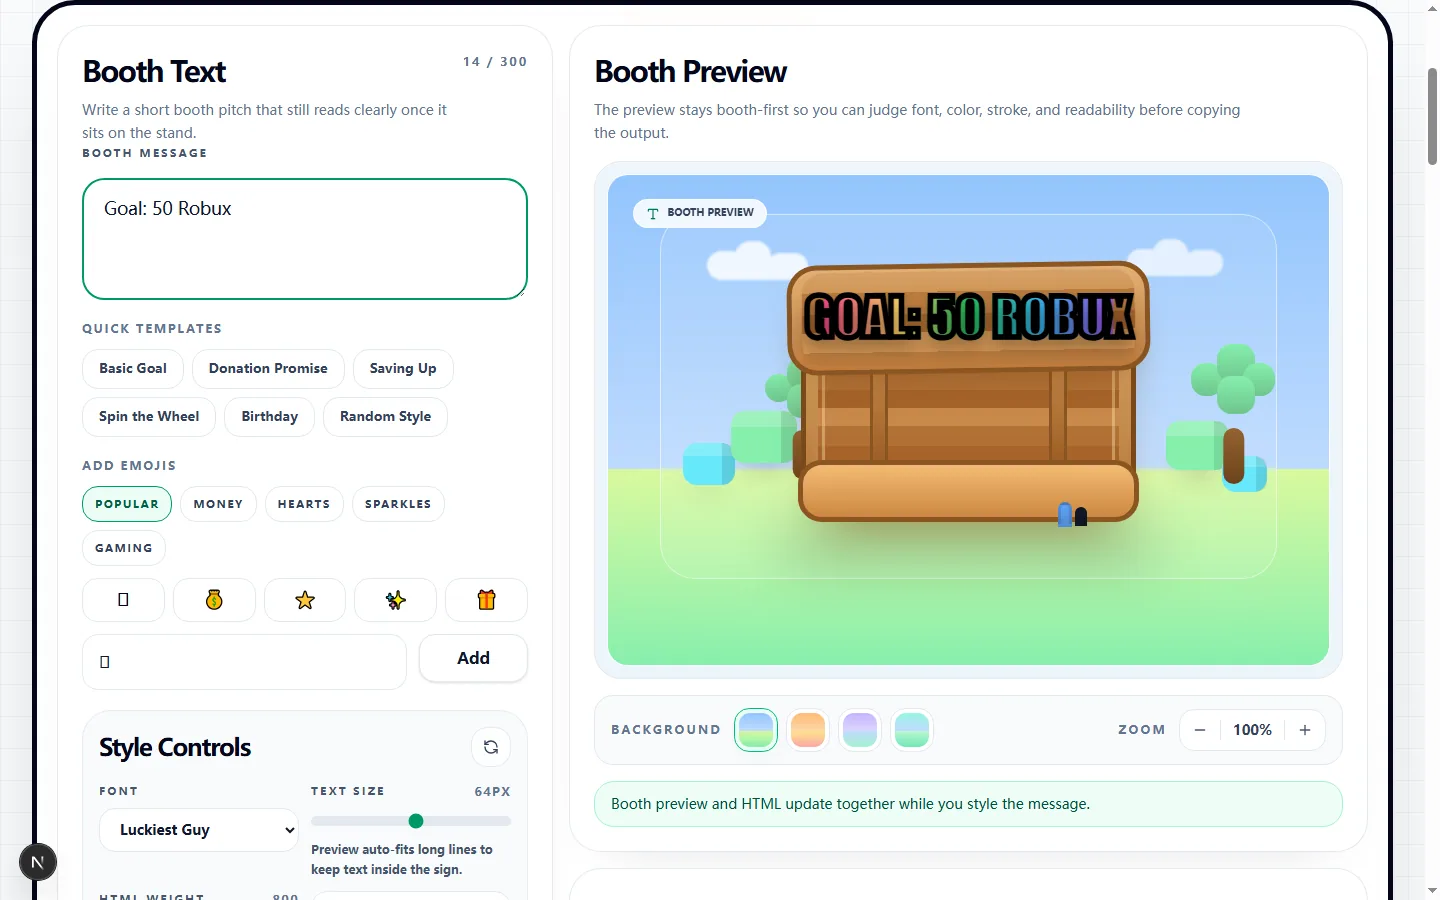This screenshot has width=1440, height=900.
Task: Click the 14 / 300 character counter
Action: coord(495,62)
